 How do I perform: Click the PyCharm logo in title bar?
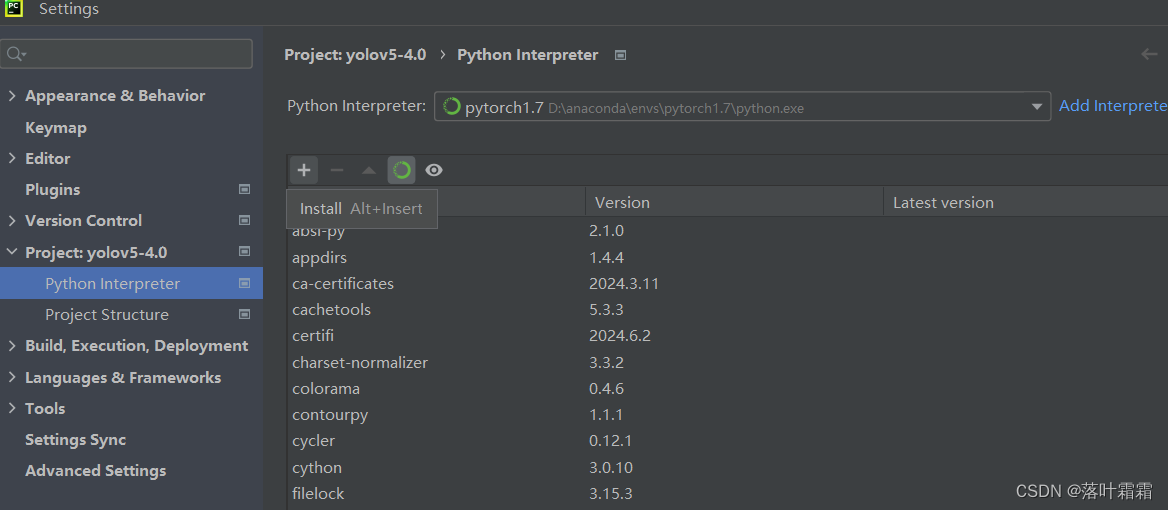(13, 8)
